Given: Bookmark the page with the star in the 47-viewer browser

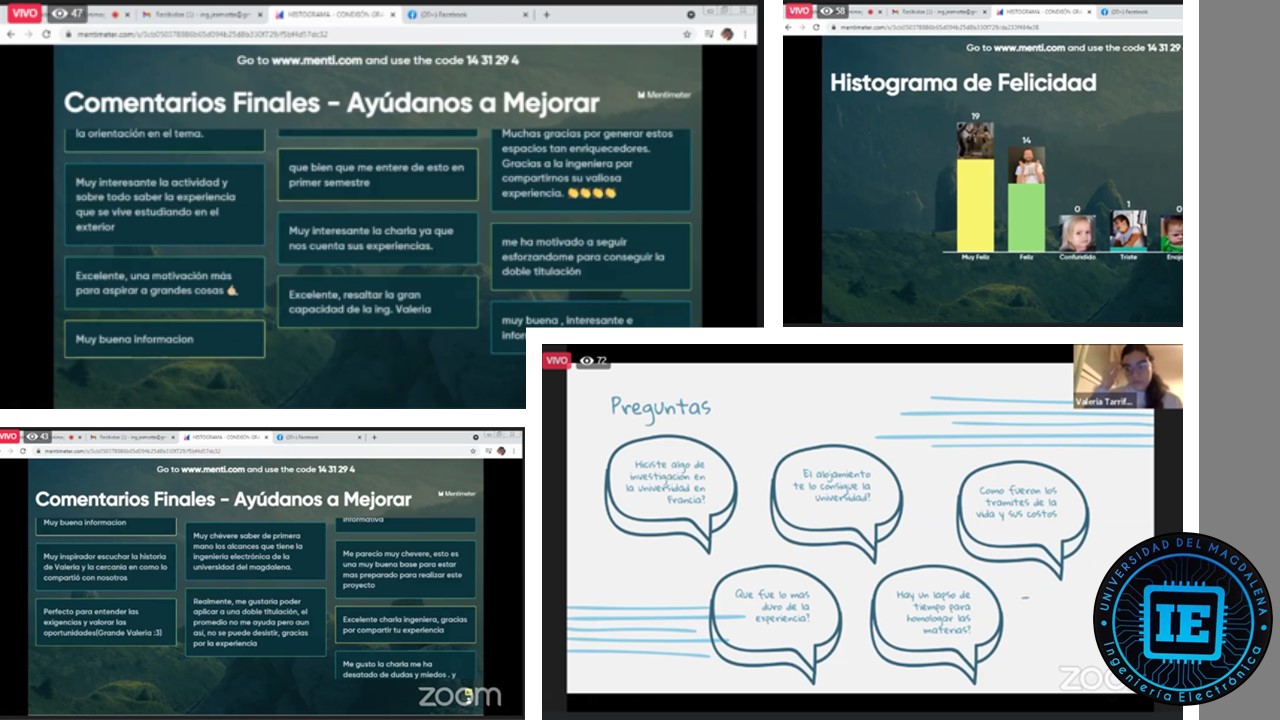Looking at the screenshot, I should [x=687, y=34].
